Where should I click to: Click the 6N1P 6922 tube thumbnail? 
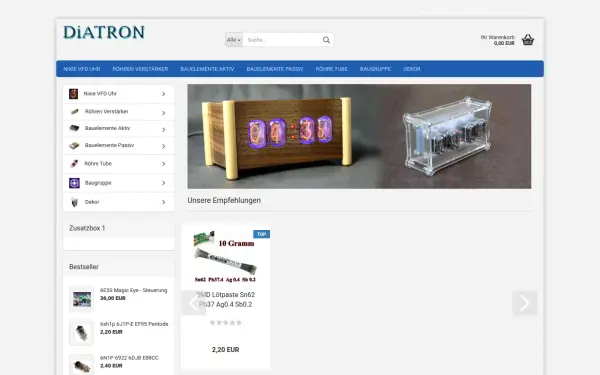tap(82, 365)
